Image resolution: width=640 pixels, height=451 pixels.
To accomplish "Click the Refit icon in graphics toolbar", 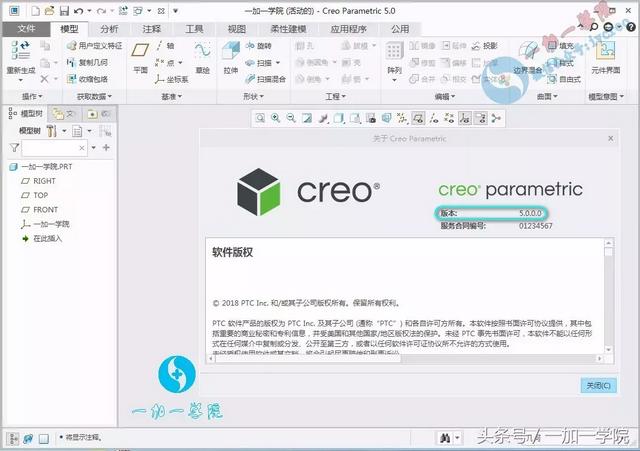I will pos(260,118).
